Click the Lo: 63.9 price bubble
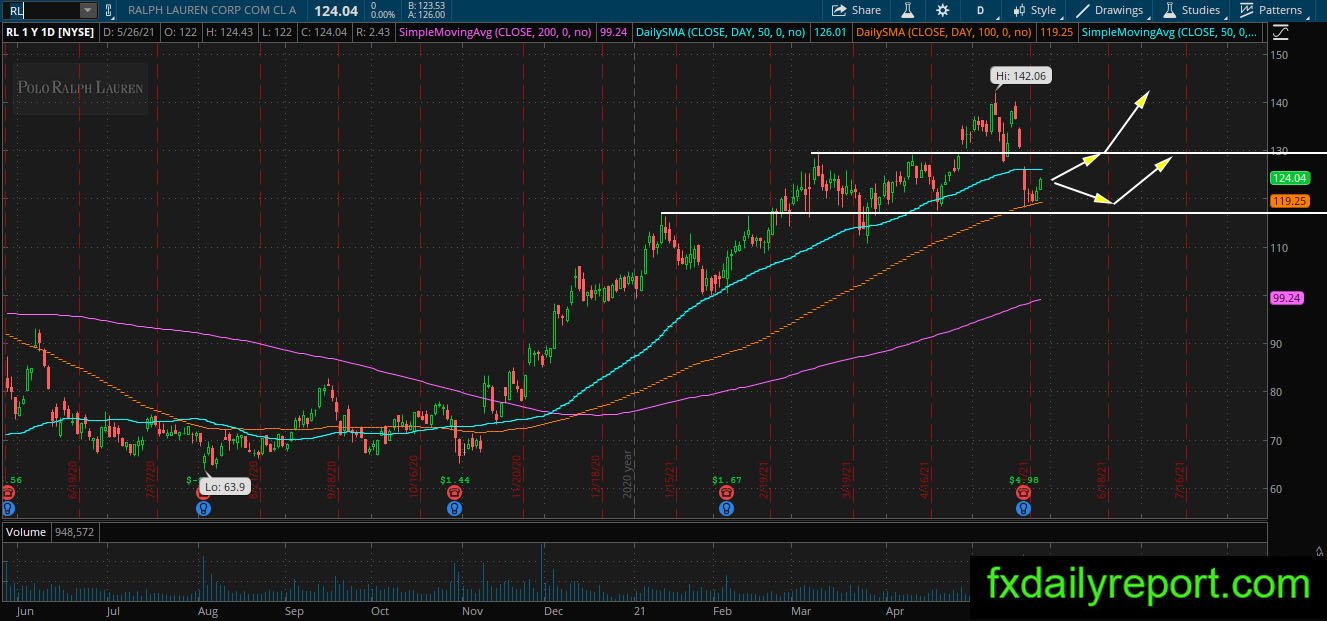Image resolution: width=1327 pixels, height=621 pixels. (224, 486)
